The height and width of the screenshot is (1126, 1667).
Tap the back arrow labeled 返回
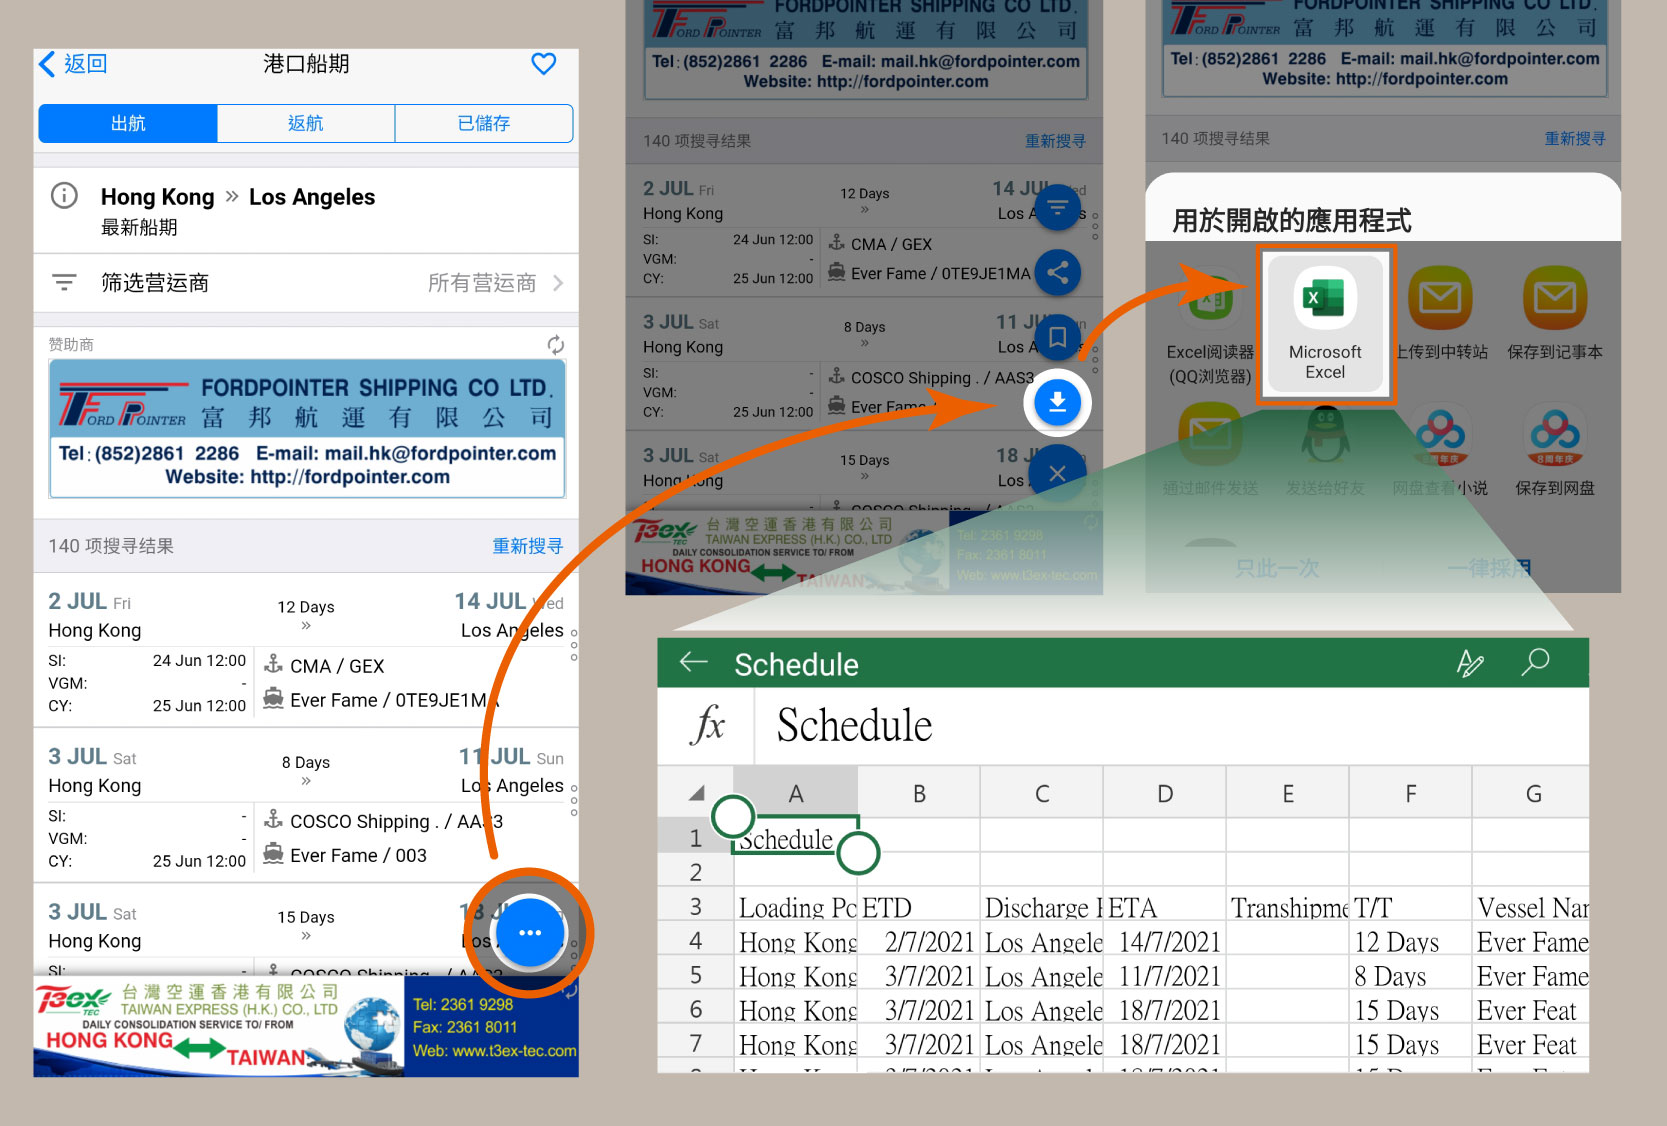click(72, 64)
